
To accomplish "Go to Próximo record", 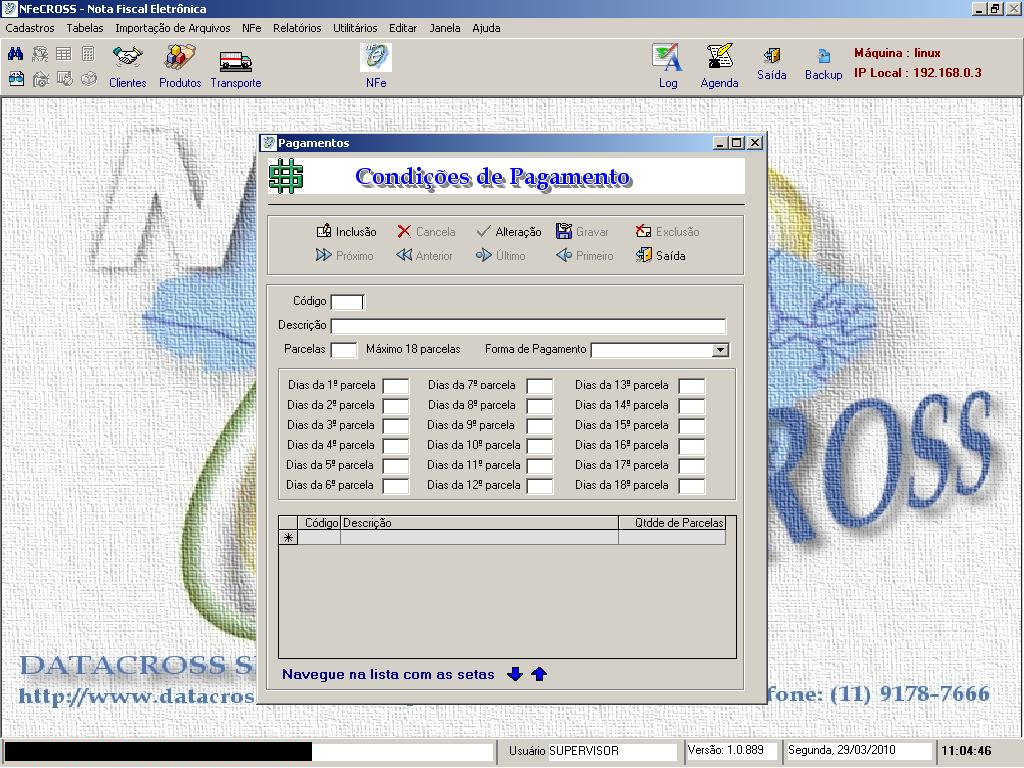I will pyautogui.click(x=344, y=255).
